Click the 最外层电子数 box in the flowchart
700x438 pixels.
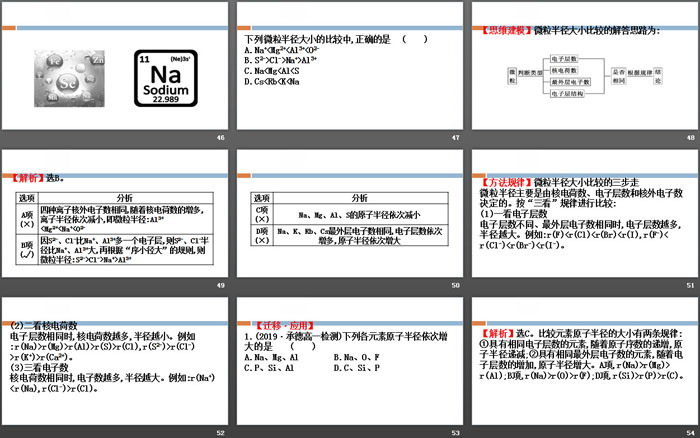570,82
